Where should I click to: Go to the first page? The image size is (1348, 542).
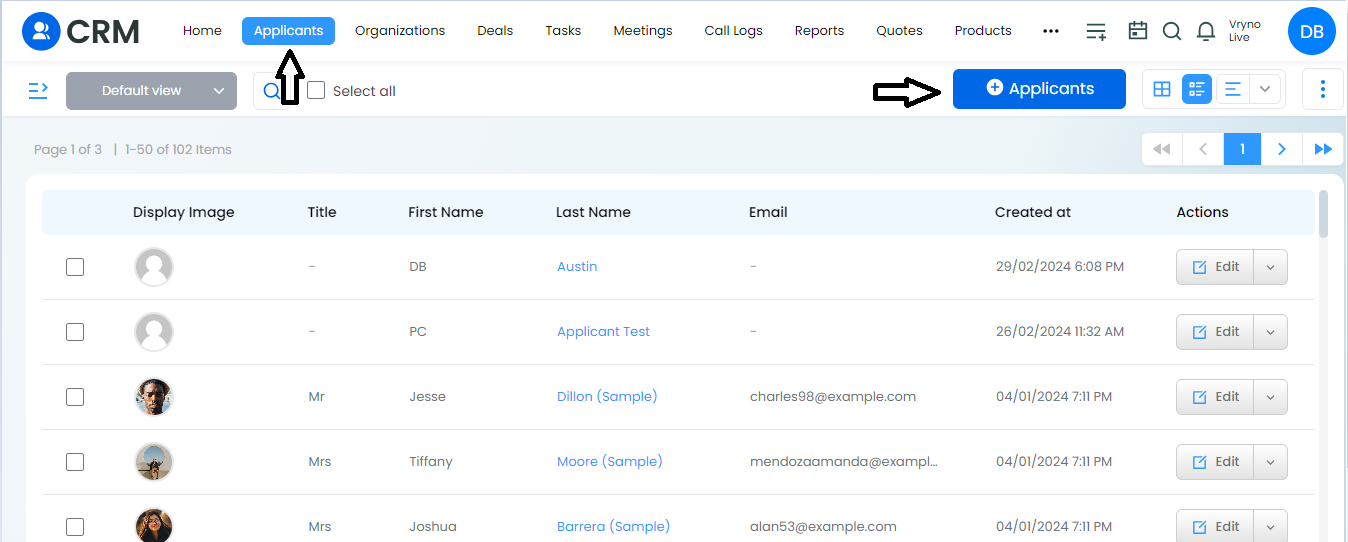(x=1162, y=149)
